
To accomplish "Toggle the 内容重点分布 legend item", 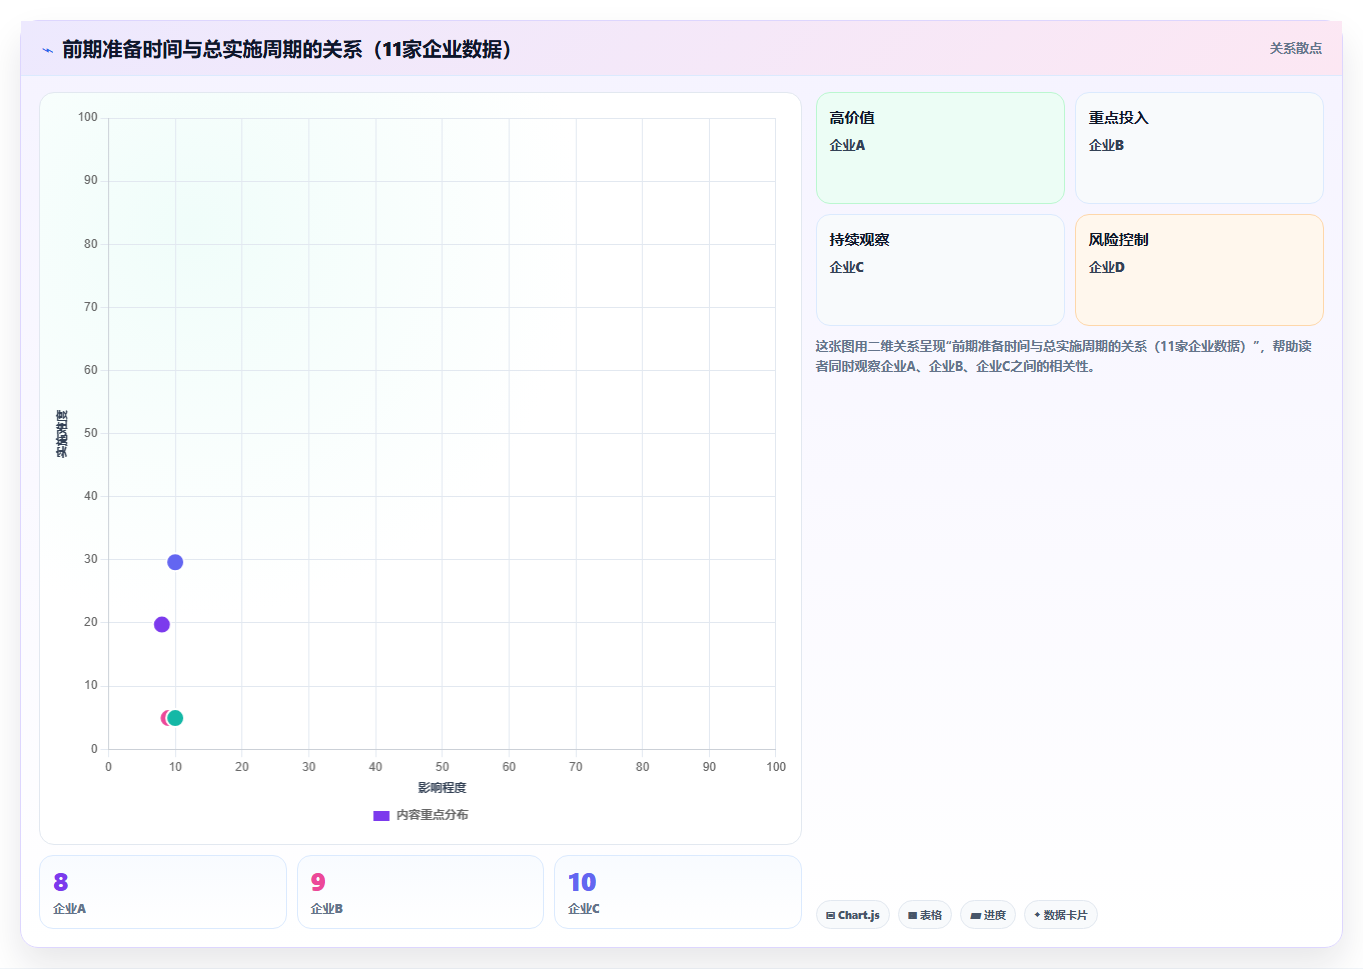I will [420, 815].
